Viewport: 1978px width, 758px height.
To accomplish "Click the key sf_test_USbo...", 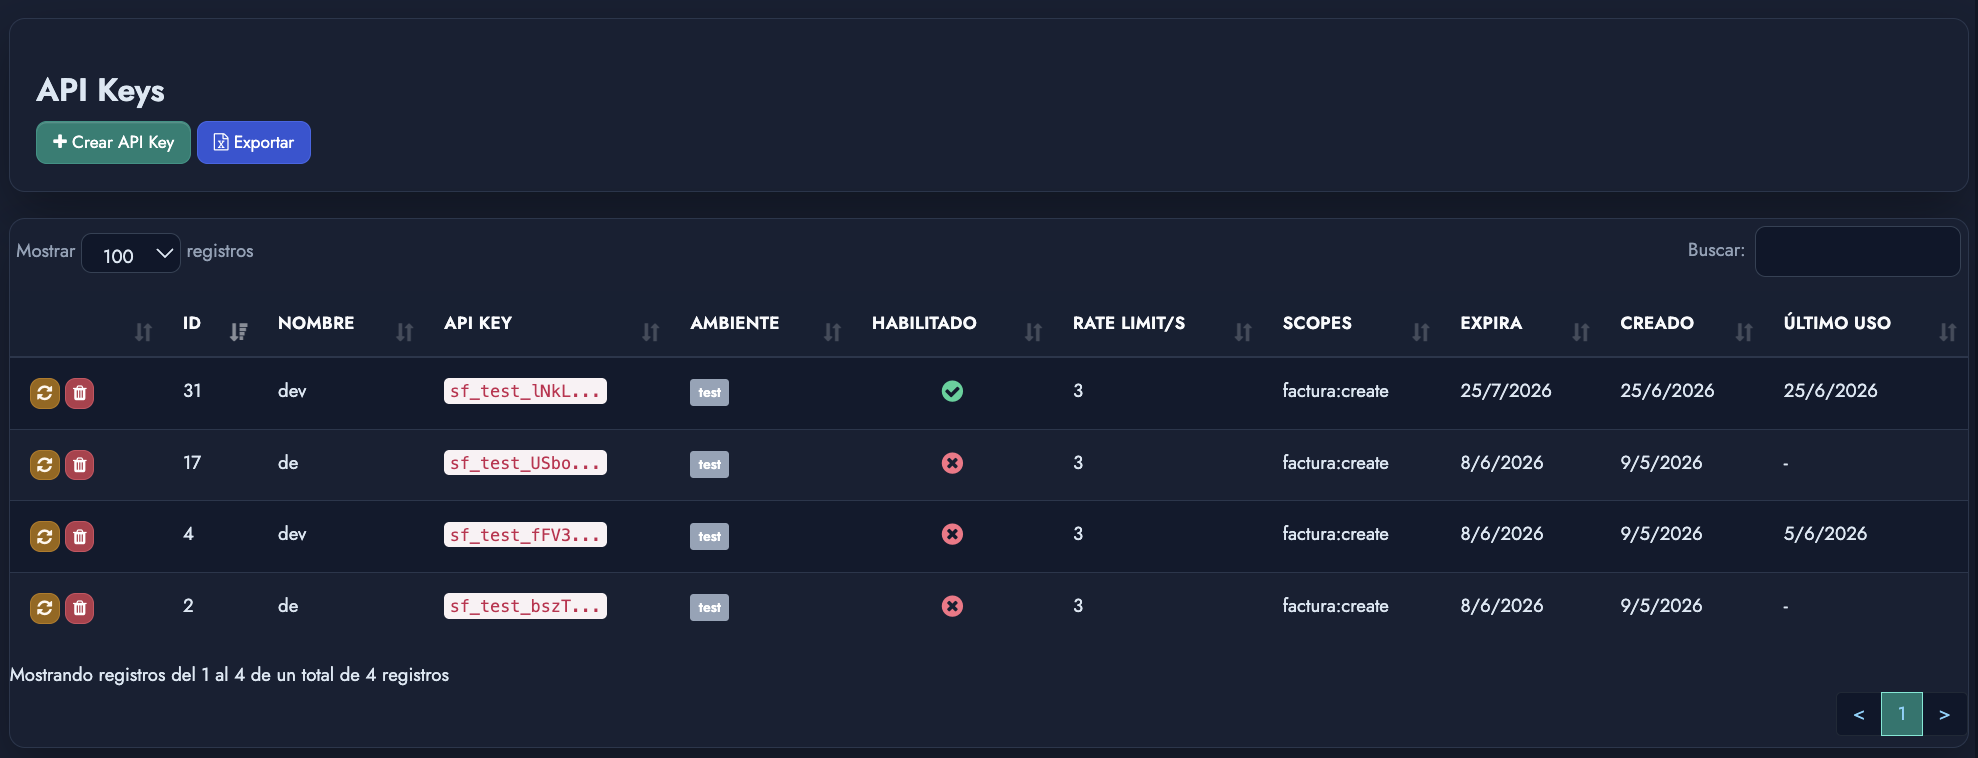I will [525, 463].
